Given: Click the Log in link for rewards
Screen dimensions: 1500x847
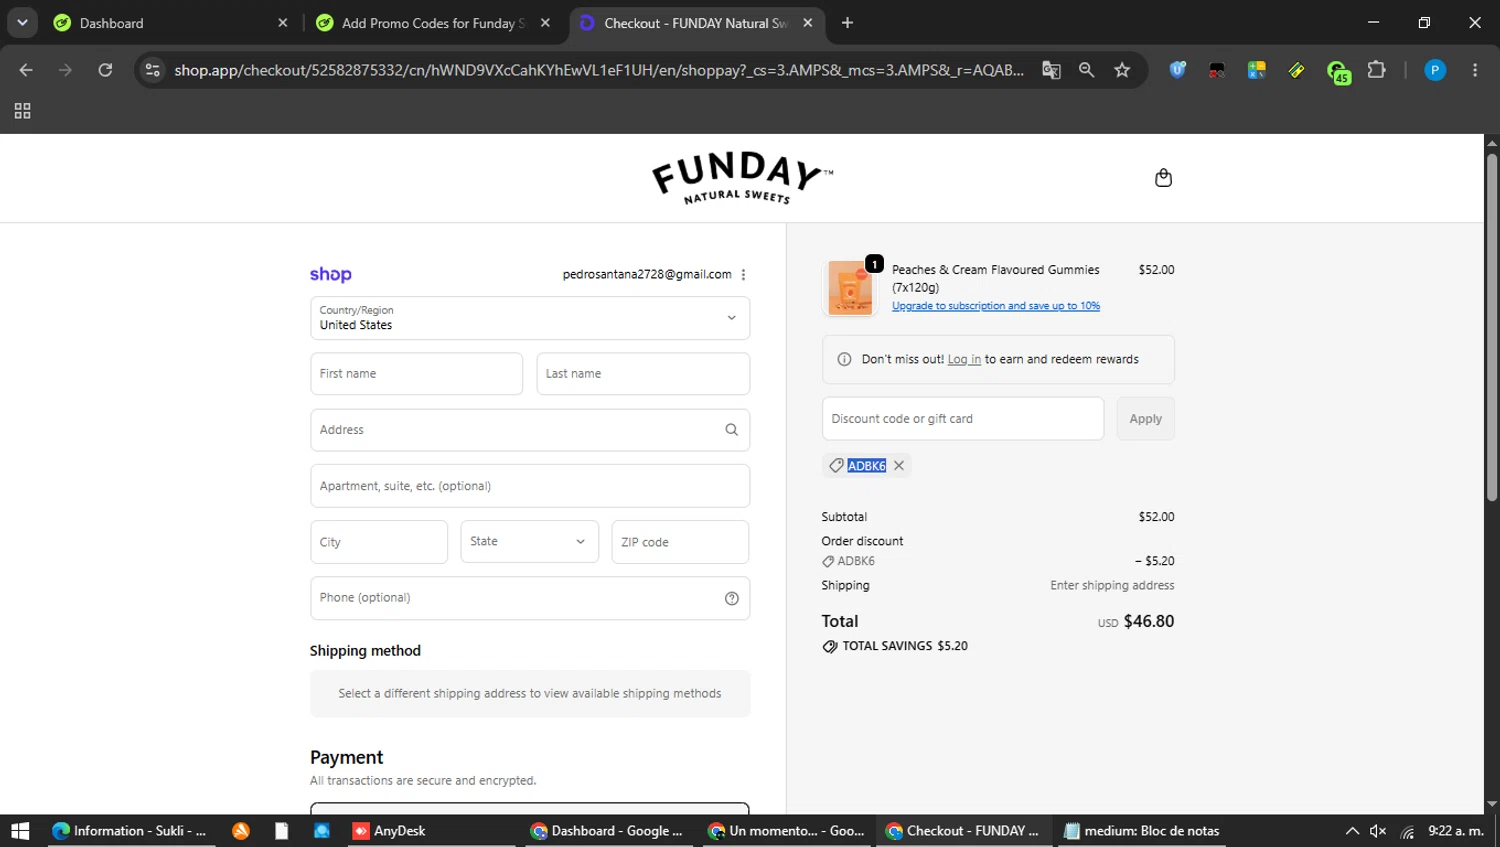Looking at the screenshot, I should pyautogui.click(x=964, y=359).
